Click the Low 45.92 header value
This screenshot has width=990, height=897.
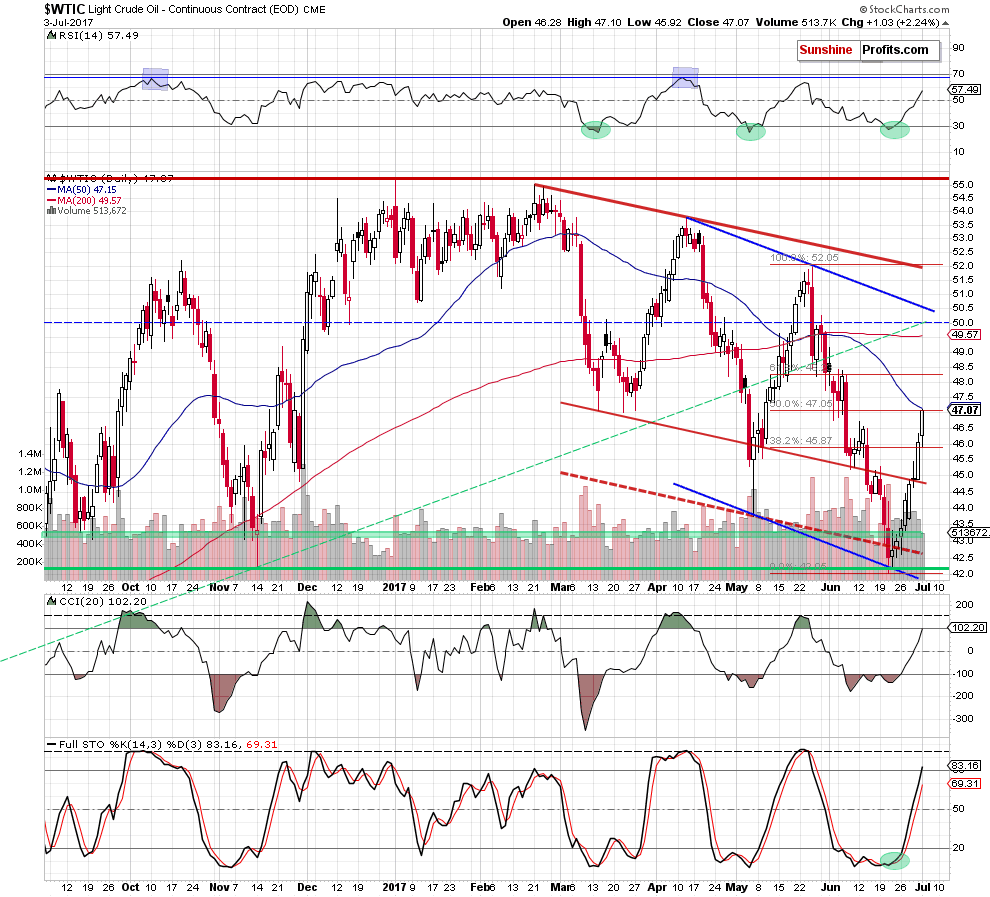coord(653,22)
